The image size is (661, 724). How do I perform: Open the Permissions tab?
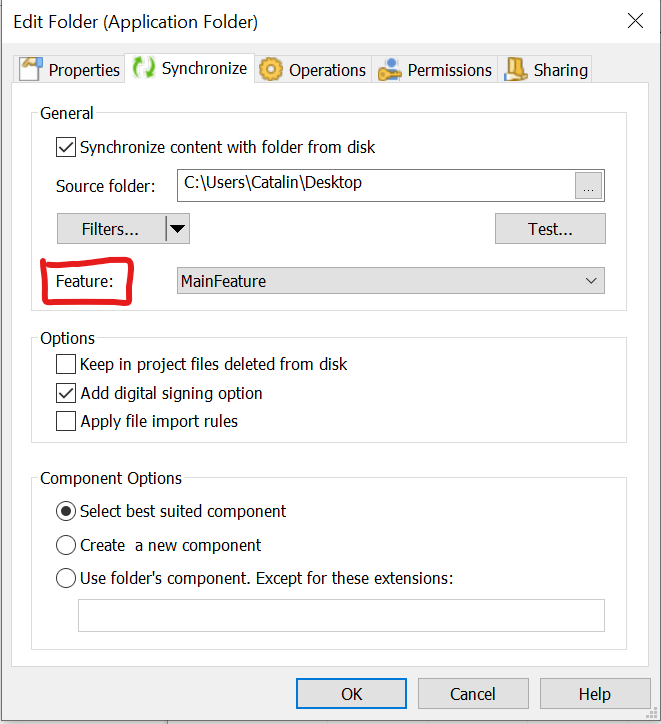point(449,70)
